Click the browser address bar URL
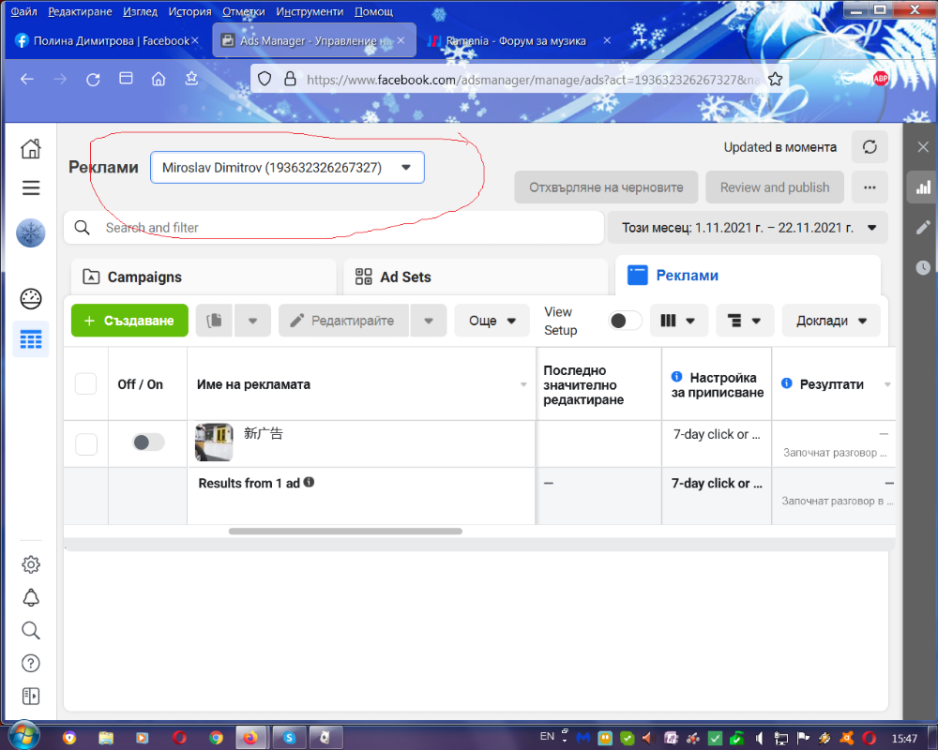This screenshot has width=938, height=750. click(532, 79)
